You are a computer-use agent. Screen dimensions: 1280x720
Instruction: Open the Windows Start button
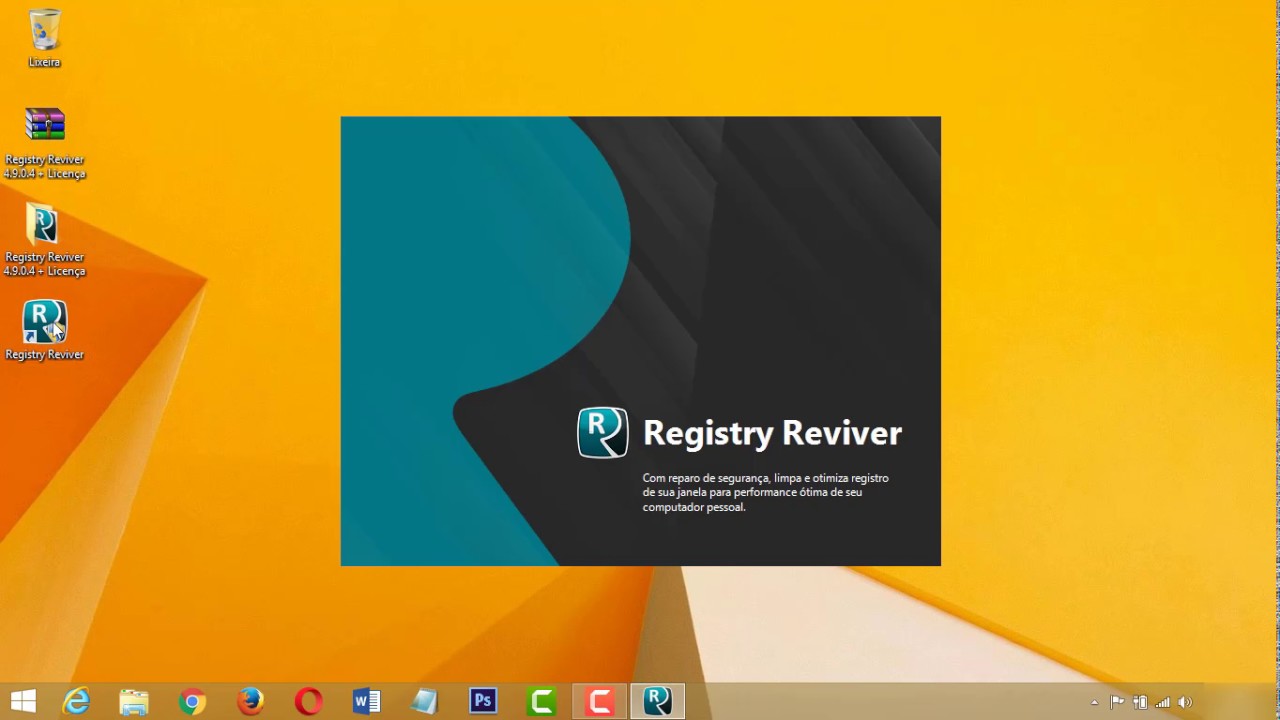[x=23, y=701]
